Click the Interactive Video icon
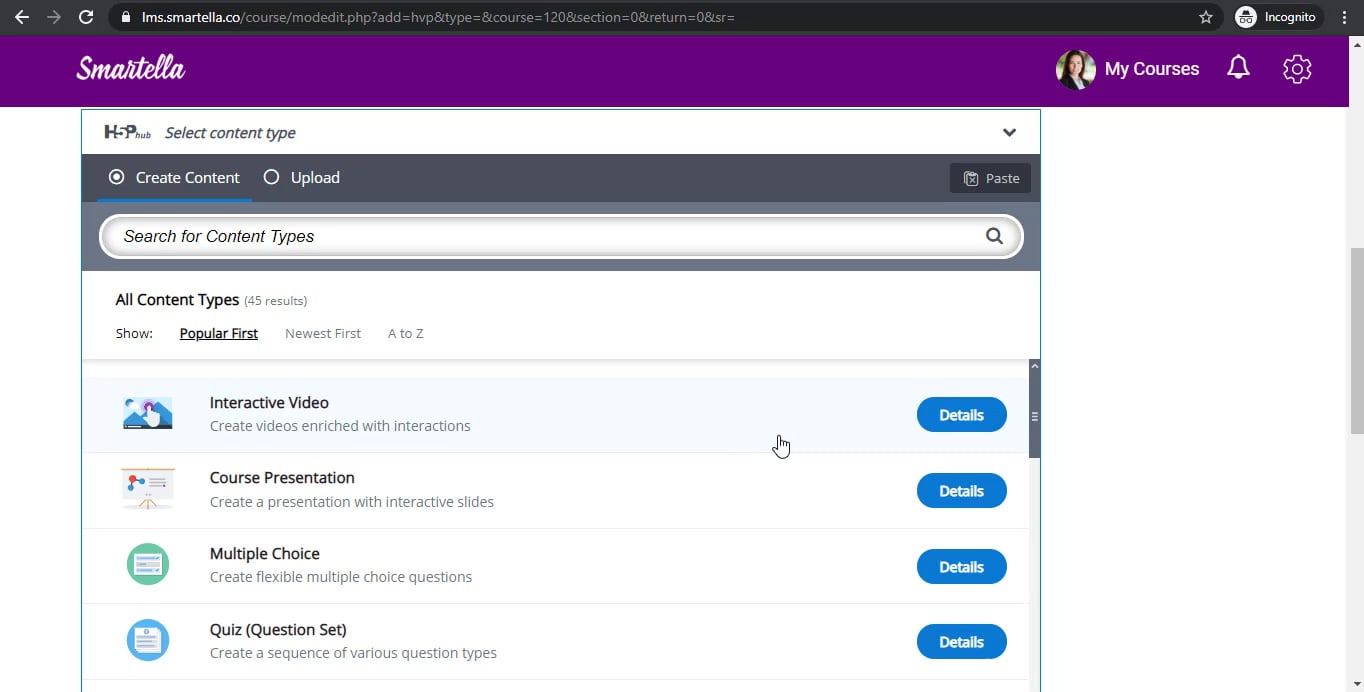 (x=148, y=413)
